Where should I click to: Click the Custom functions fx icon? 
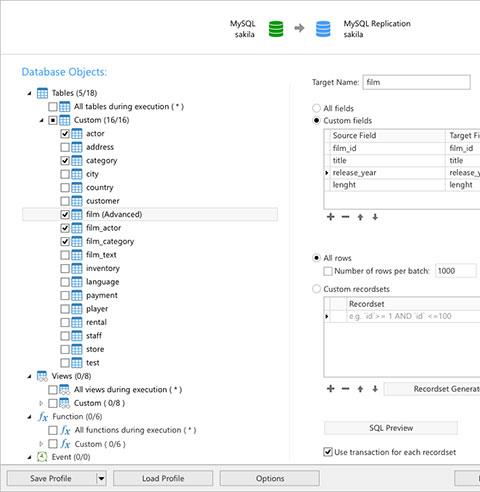pos(65,444)
